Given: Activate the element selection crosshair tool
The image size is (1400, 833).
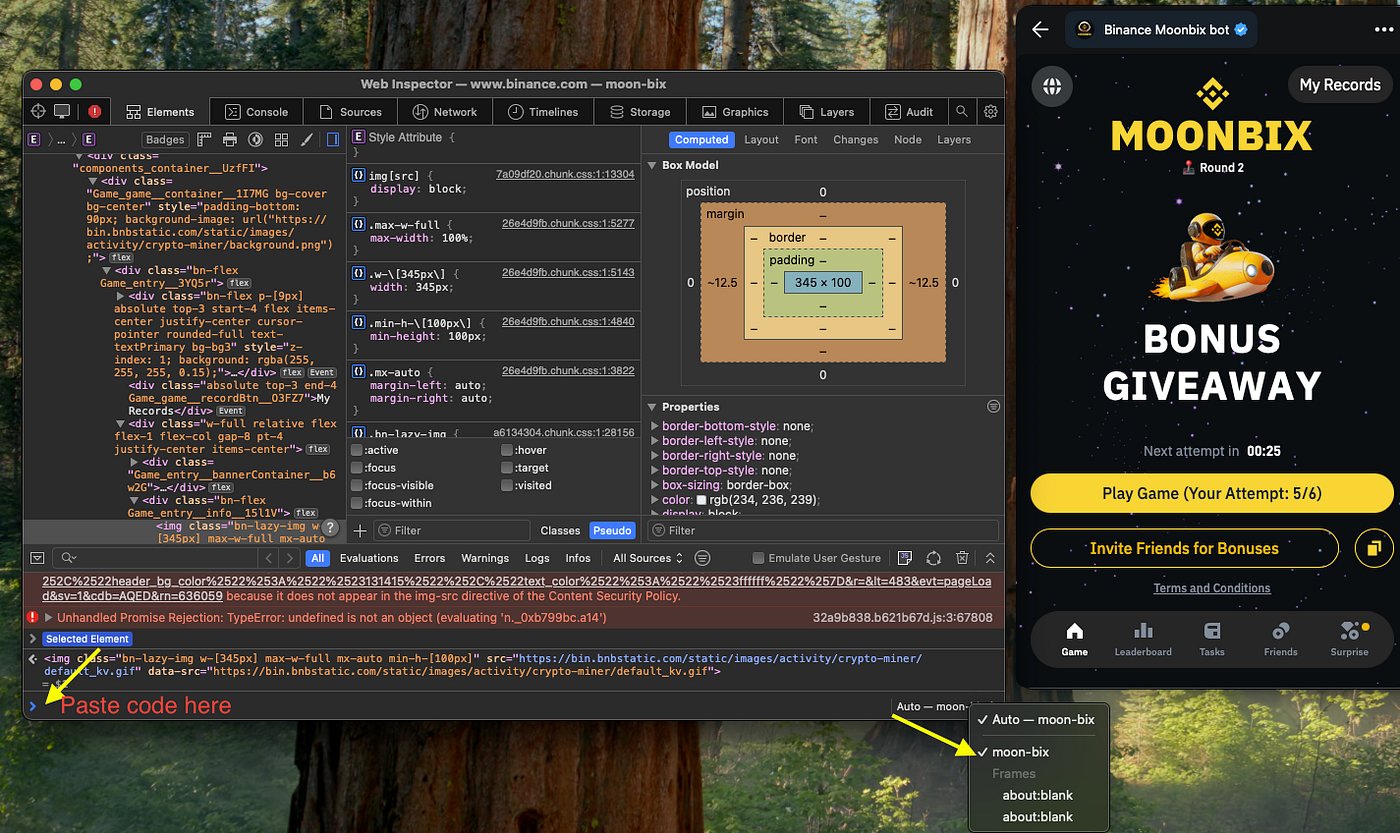Looking at the screenshot, I should pos(38,112).
